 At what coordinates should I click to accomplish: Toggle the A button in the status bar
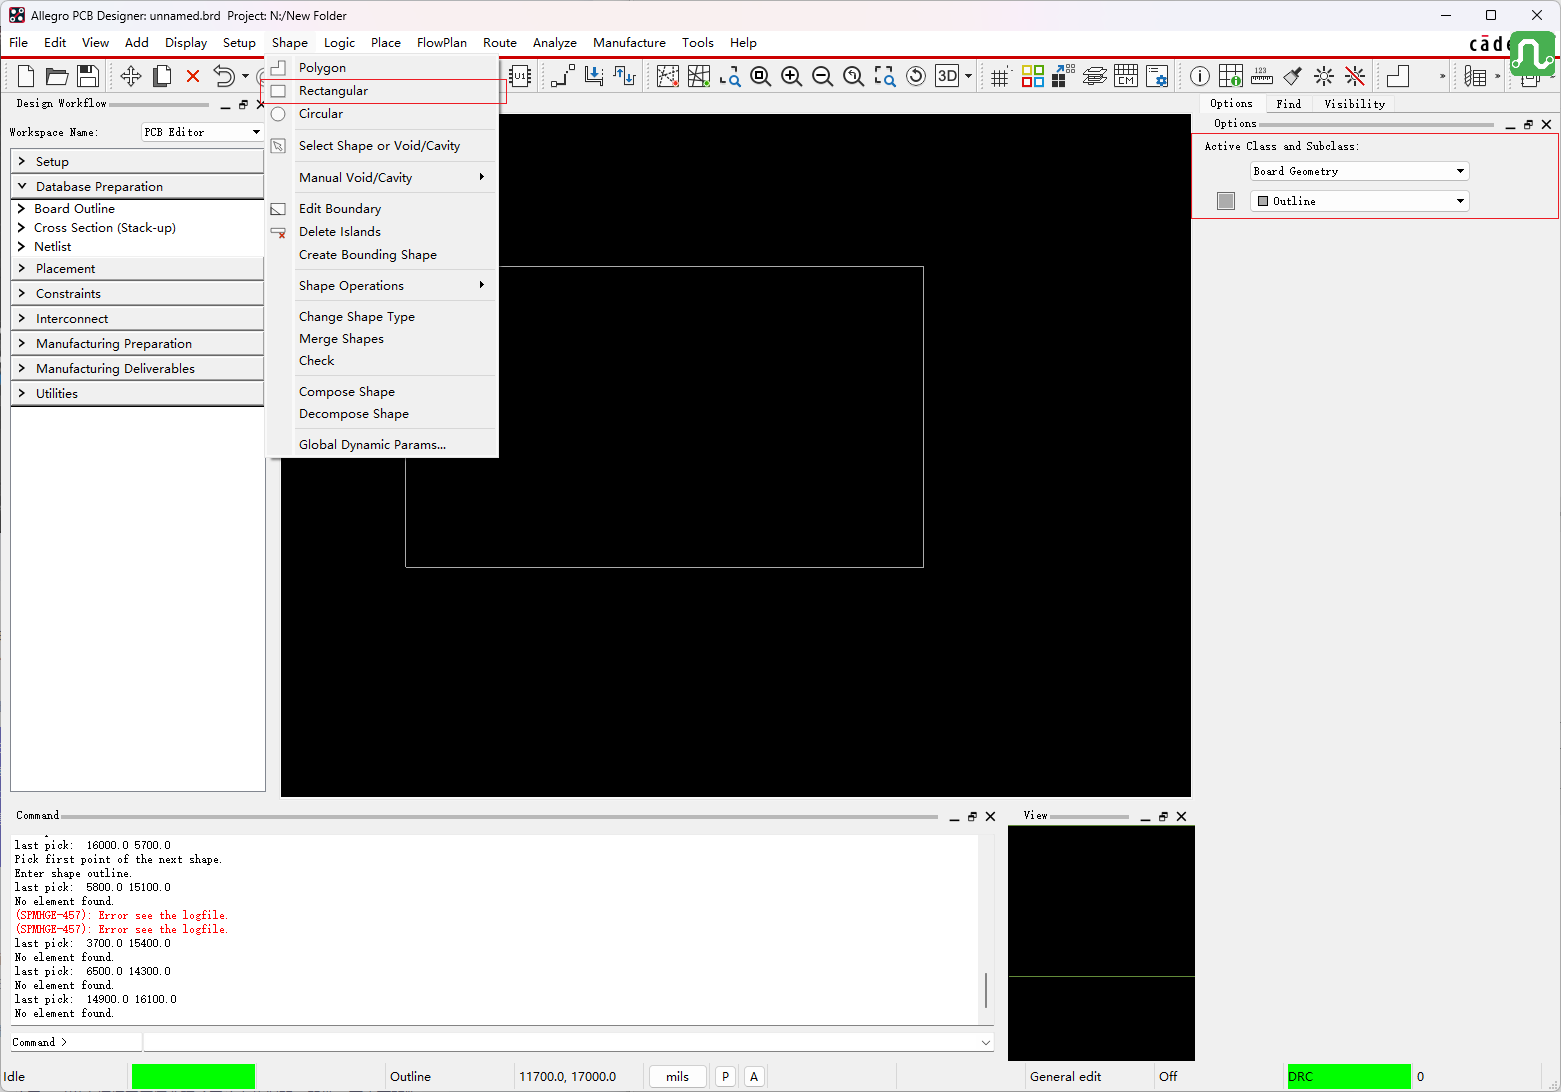click(x=754, y=1076)
